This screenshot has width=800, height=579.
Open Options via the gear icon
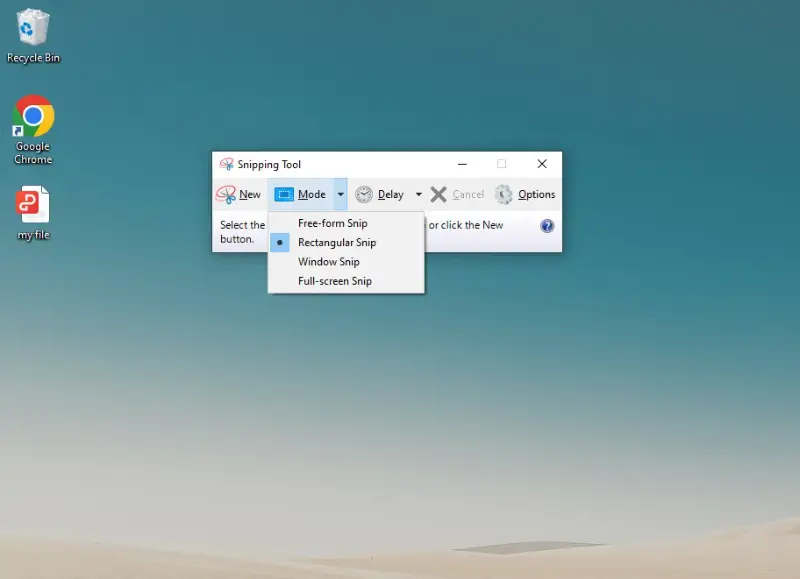click(504, 195)
